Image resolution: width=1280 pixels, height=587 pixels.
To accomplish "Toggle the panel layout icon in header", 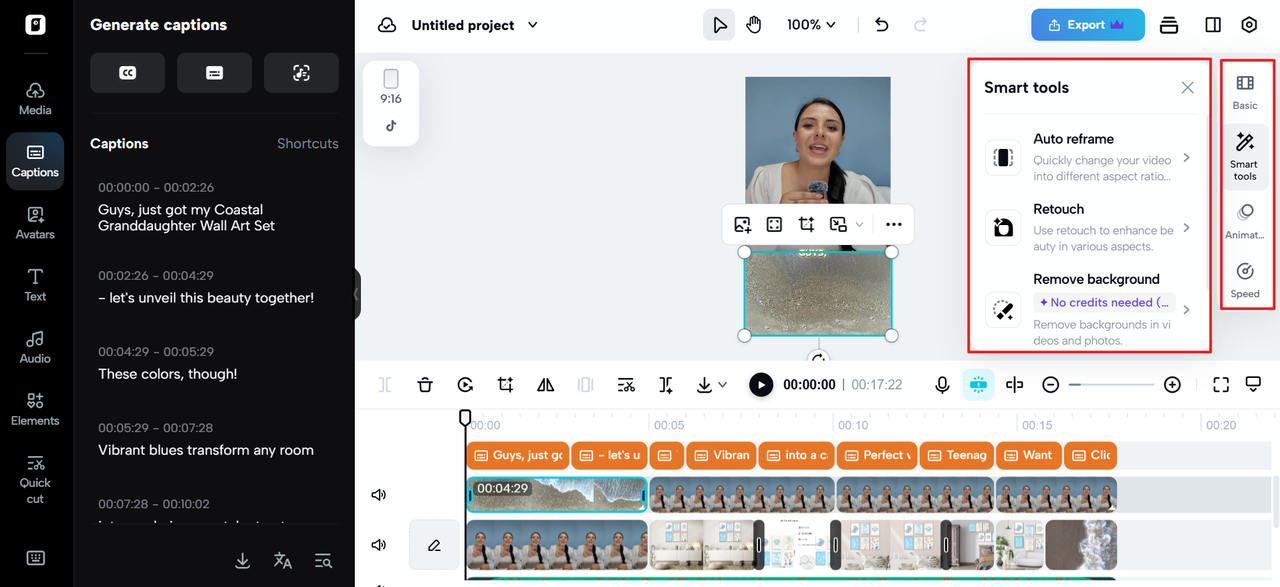I will tap(1213, 25).
